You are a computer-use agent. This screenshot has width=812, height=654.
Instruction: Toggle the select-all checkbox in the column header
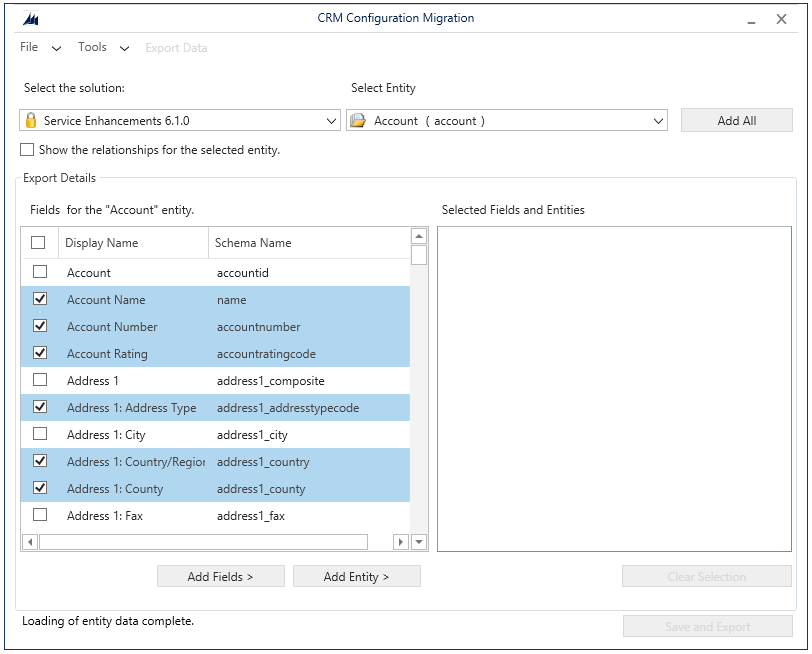click(37, 242)
